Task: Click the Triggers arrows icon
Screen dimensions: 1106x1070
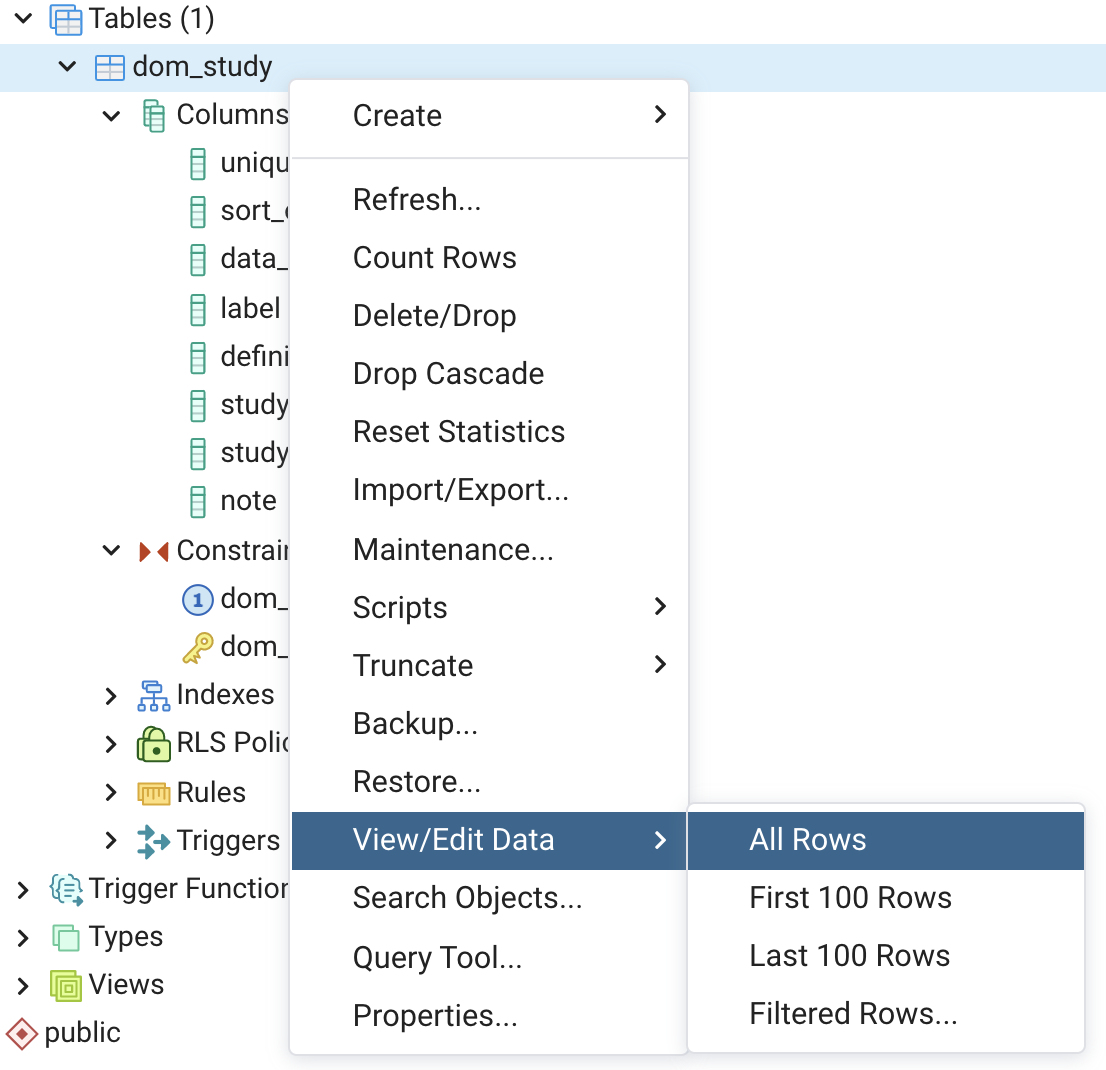Action: pyautogui.click(x=153, y=841)
